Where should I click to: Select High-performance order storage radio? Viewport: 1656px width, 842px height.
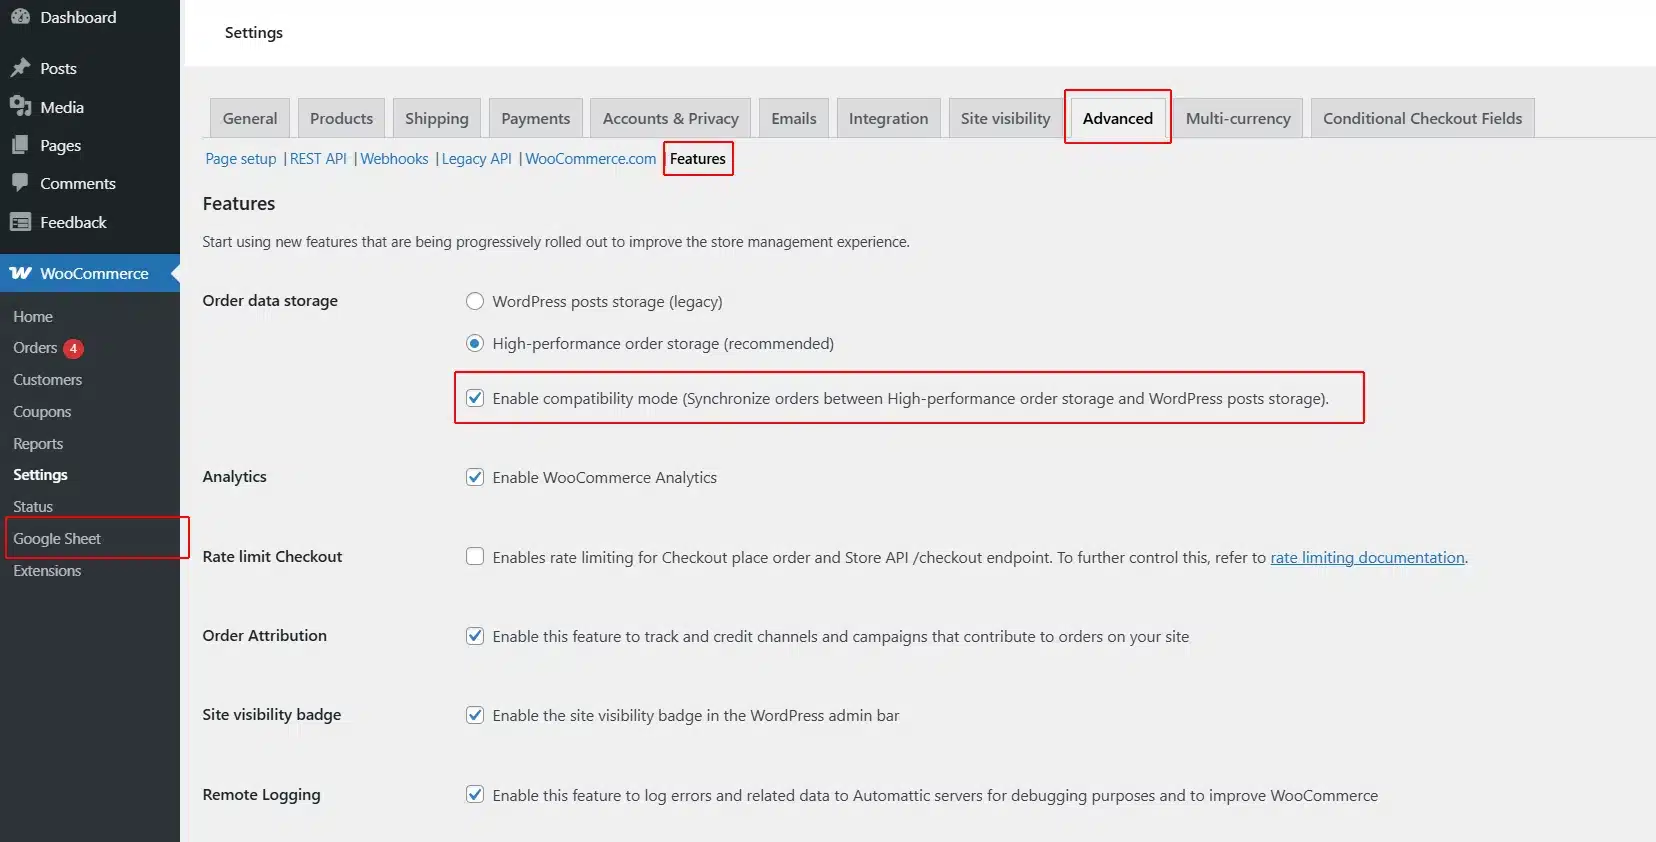475,343
